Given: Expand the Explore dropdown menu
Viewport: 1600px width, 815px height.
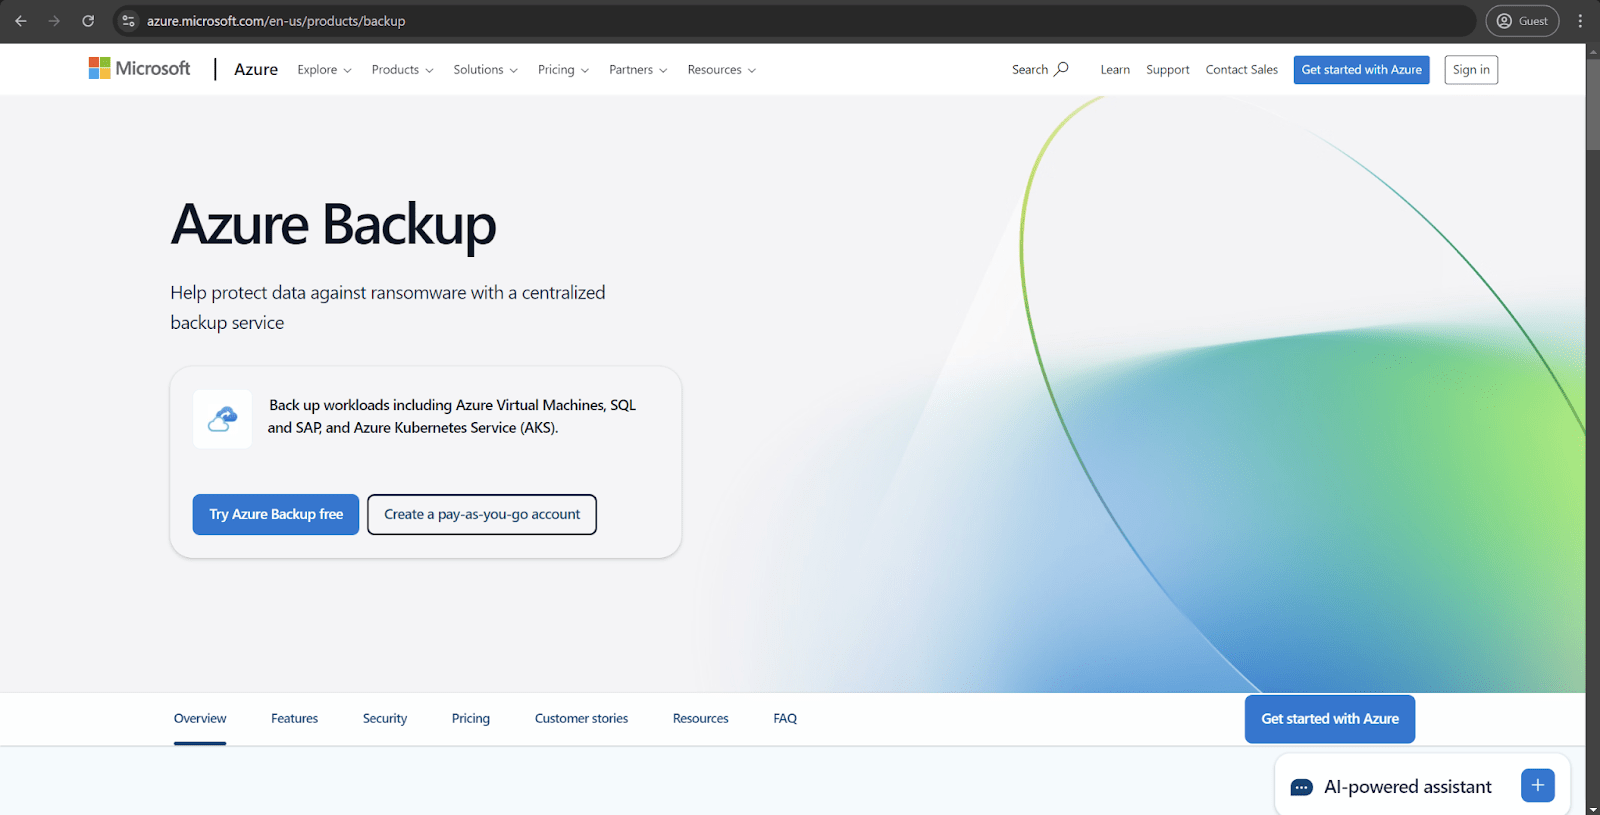Looking at the screenshot, I should (324, 70).
